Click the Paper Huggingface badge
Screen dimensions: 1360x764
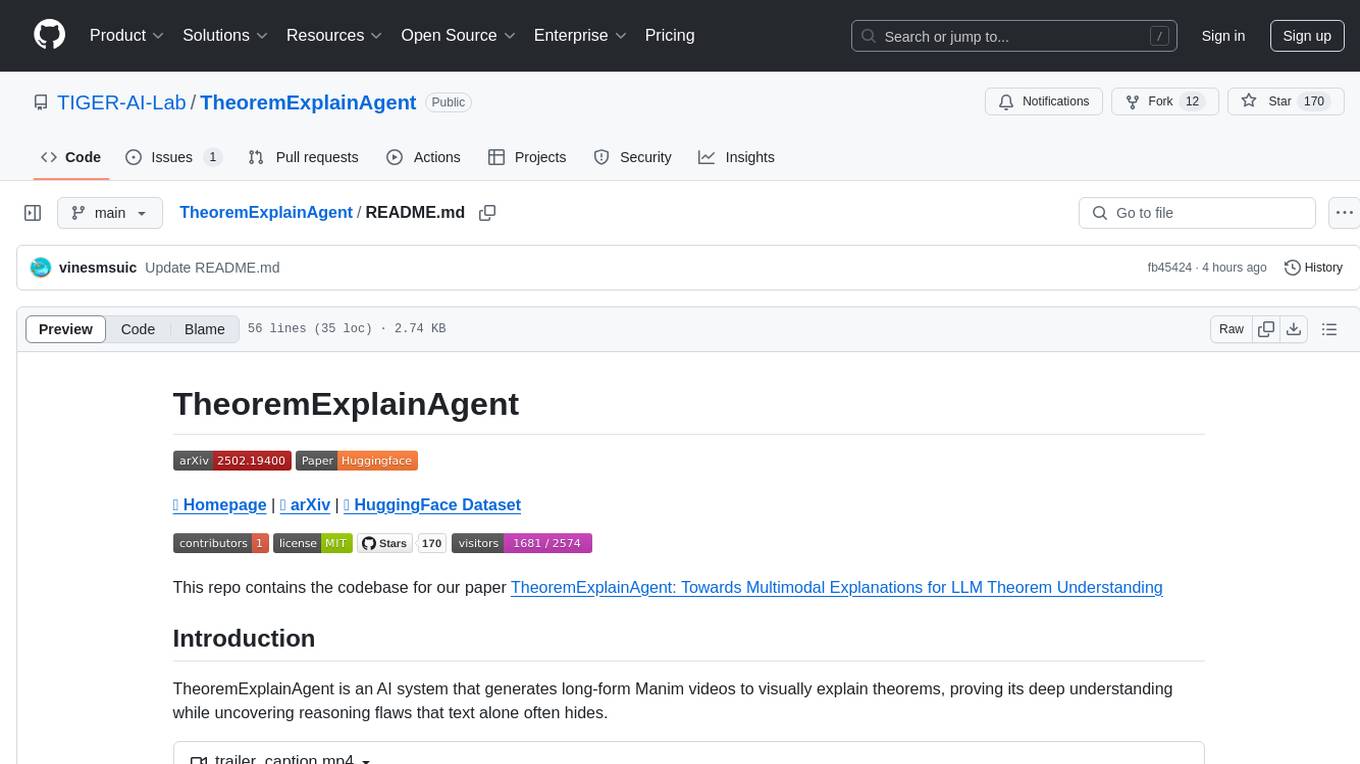pyautogui.click(x=356, y=460)
